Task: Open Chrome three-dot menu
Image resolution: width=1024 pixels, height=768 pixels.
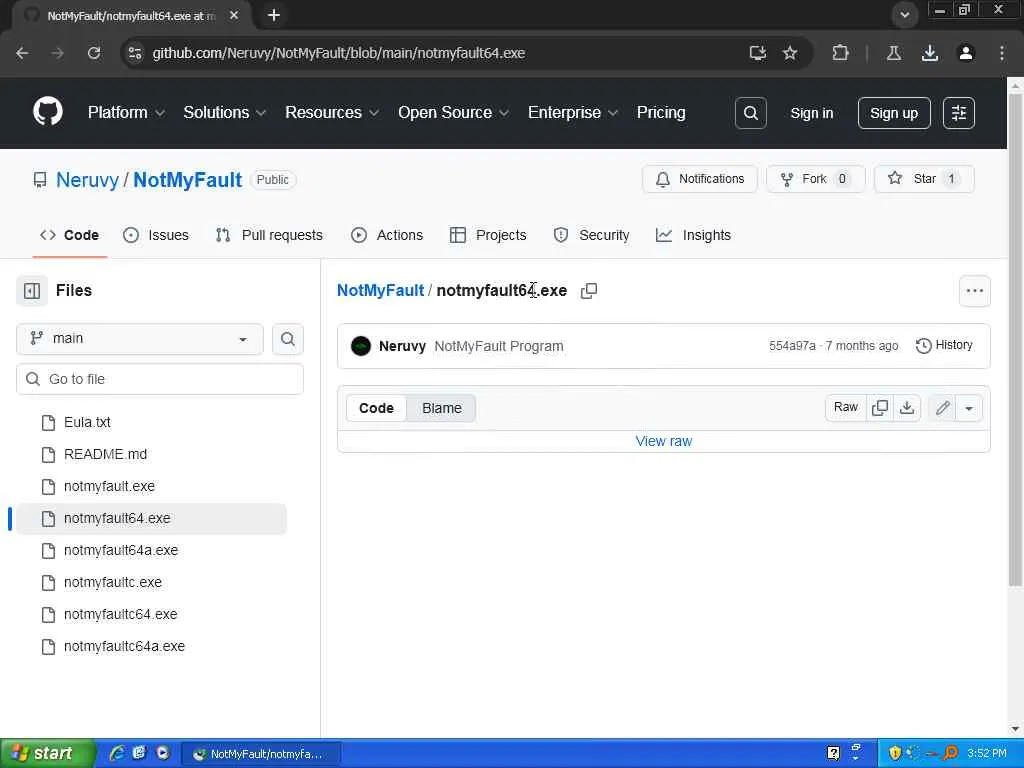Action: point(1001,53)
